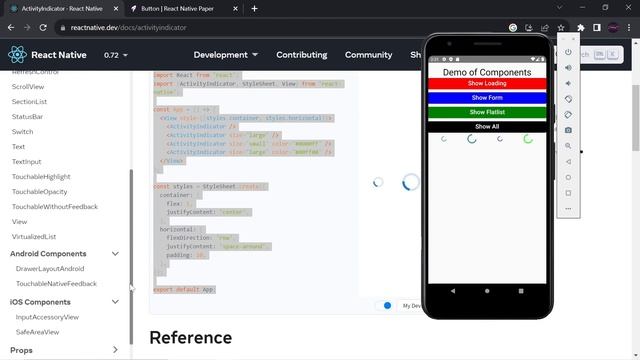Click the share page icon
Image resolution: width=640 pixels, height=360 pixels.
[545, 27]
